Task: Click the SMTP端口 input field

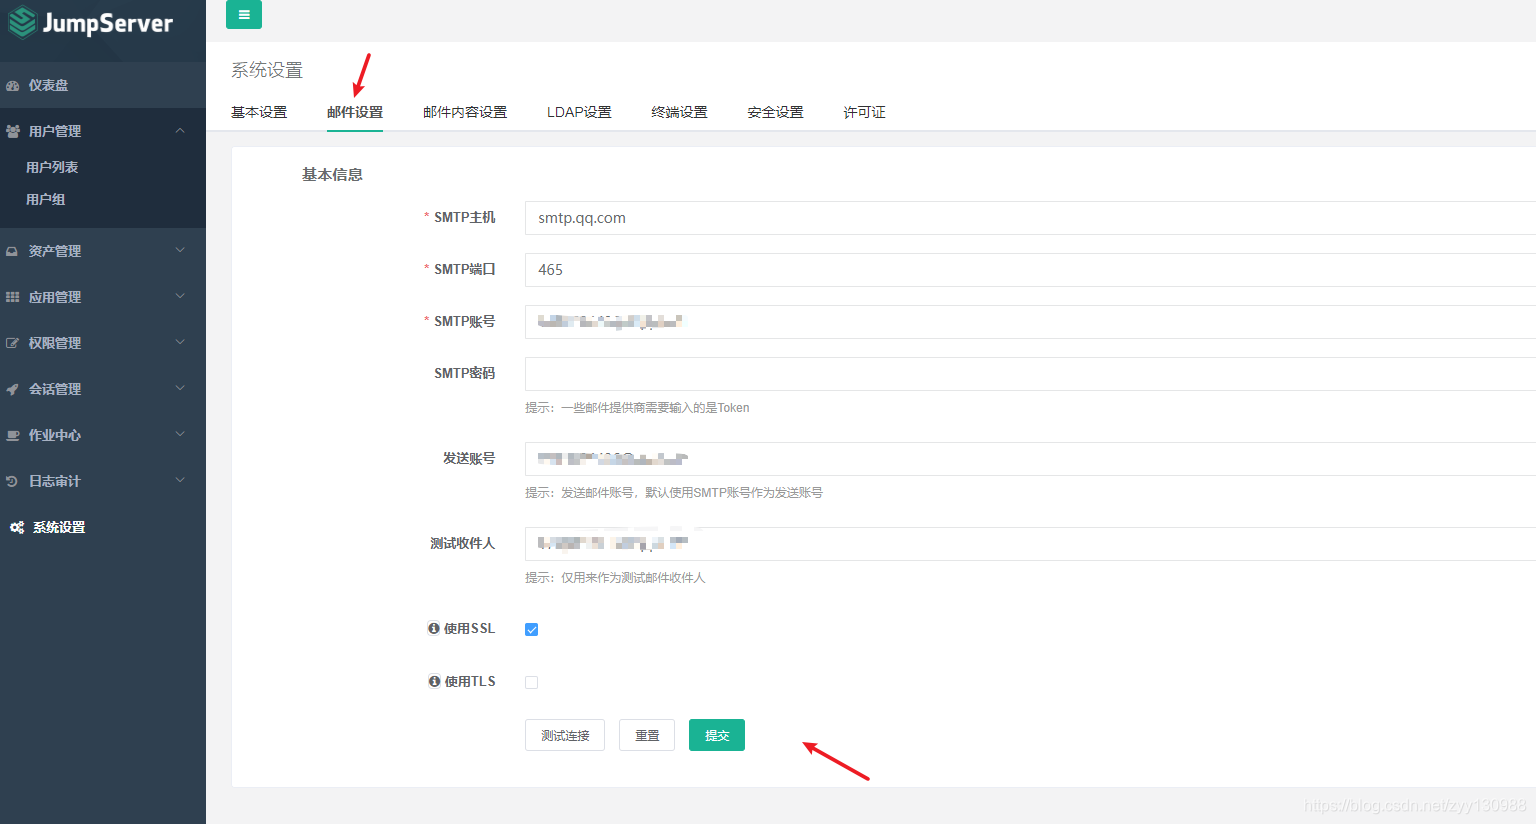Action: 1030,270
